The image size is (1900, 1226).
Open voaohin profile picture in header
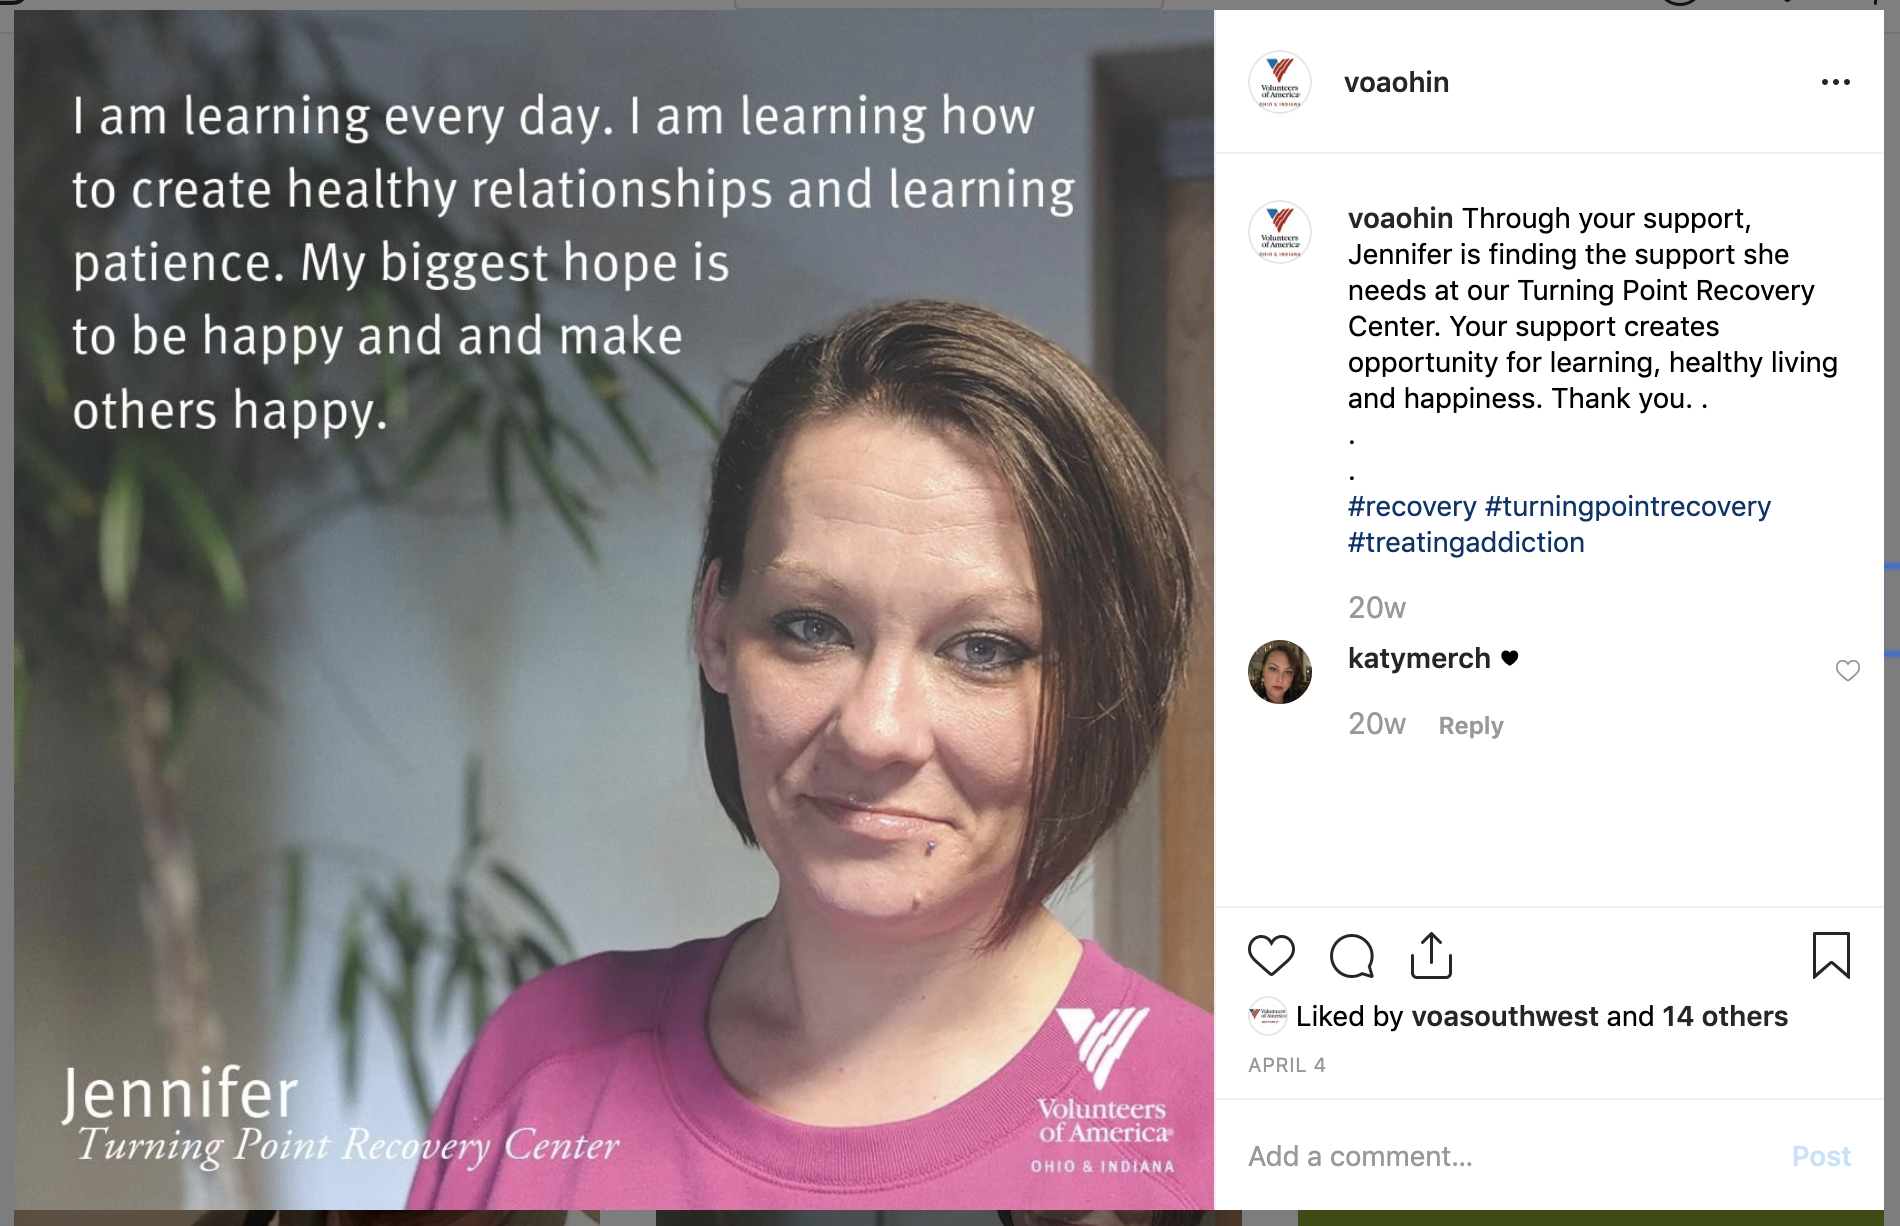point(1280,82)
